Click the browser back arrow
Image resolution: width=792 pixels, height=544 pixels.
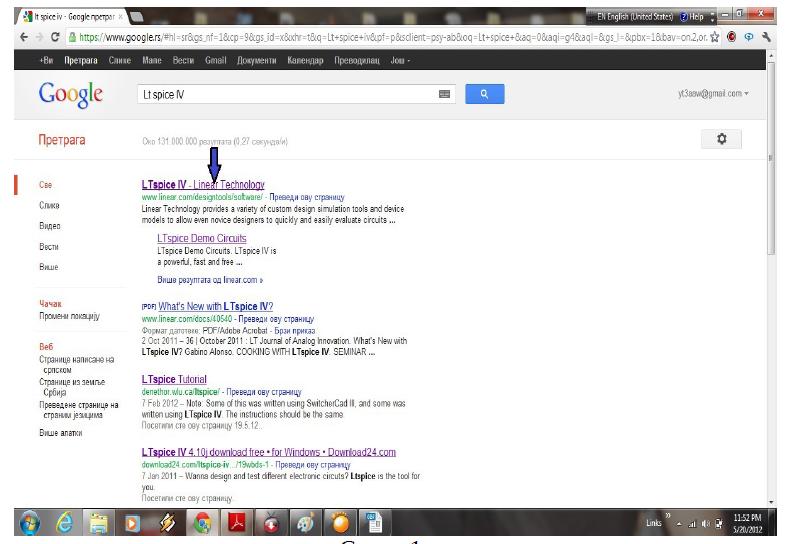click(x=23, y=37)
